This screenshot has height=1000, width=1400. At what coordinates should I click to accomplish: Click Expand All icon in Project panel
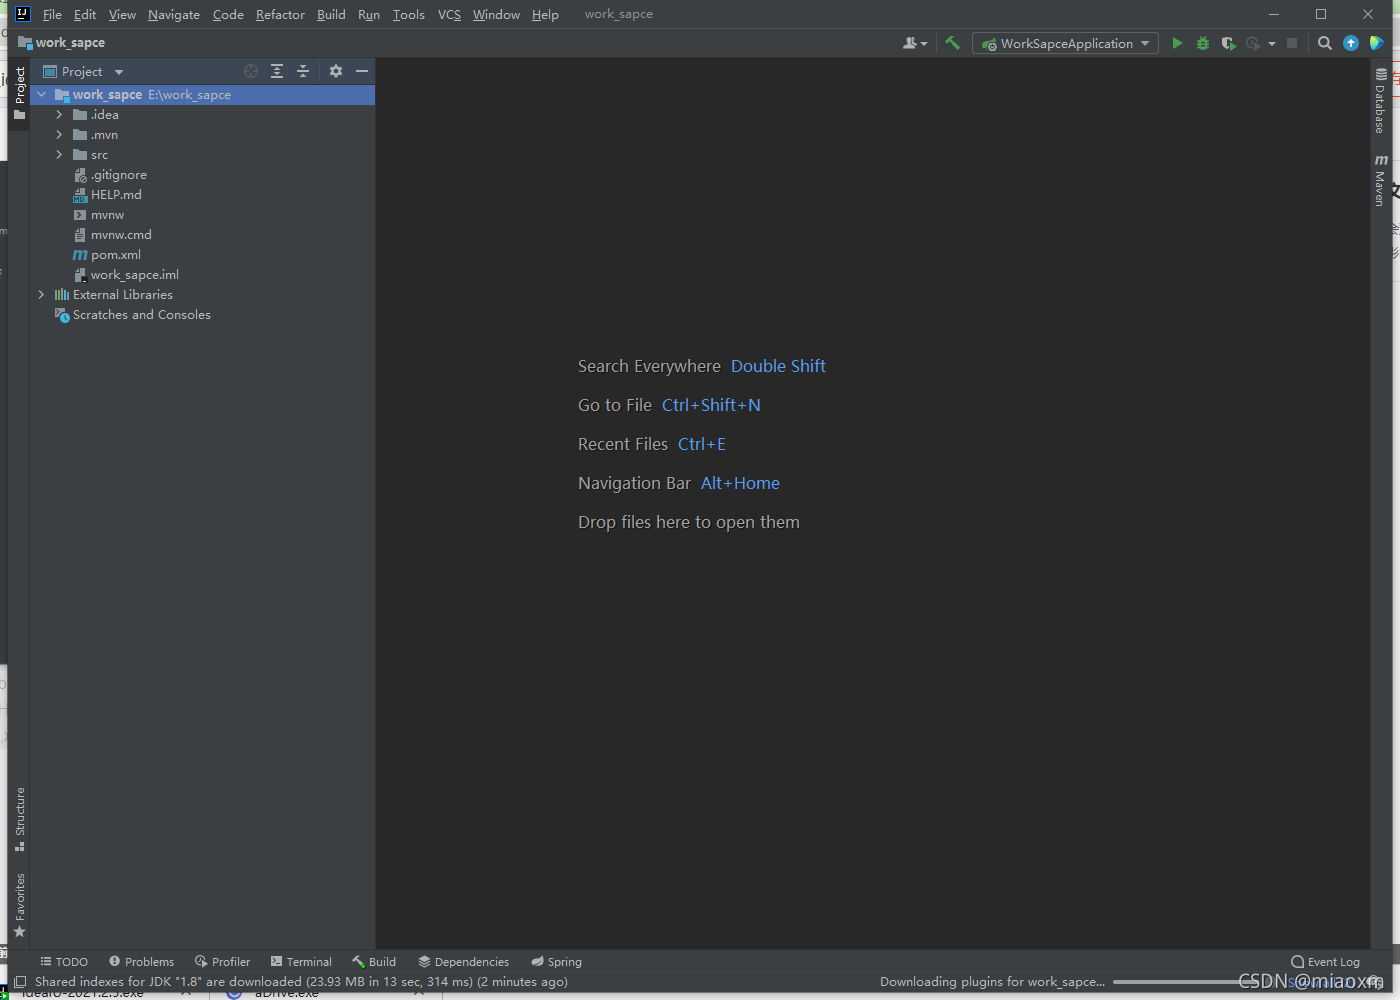(277, 71)
